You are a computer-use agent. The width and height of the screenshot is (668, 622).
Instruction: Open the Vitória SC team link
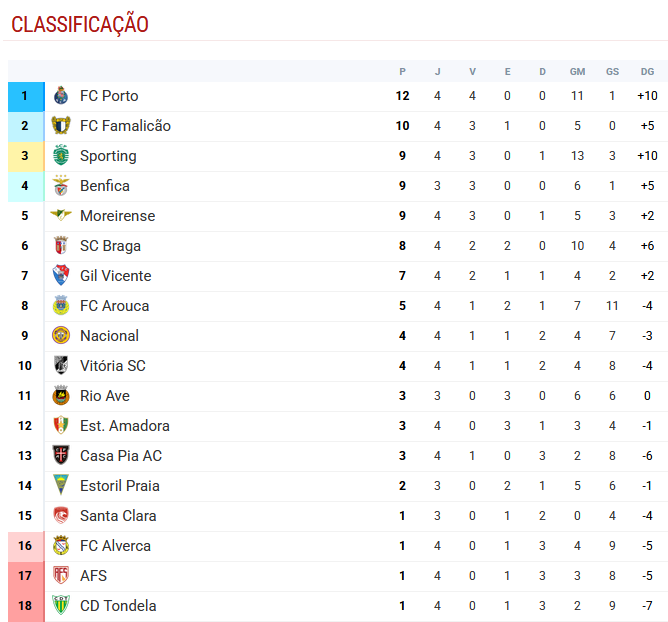(113, 366)
